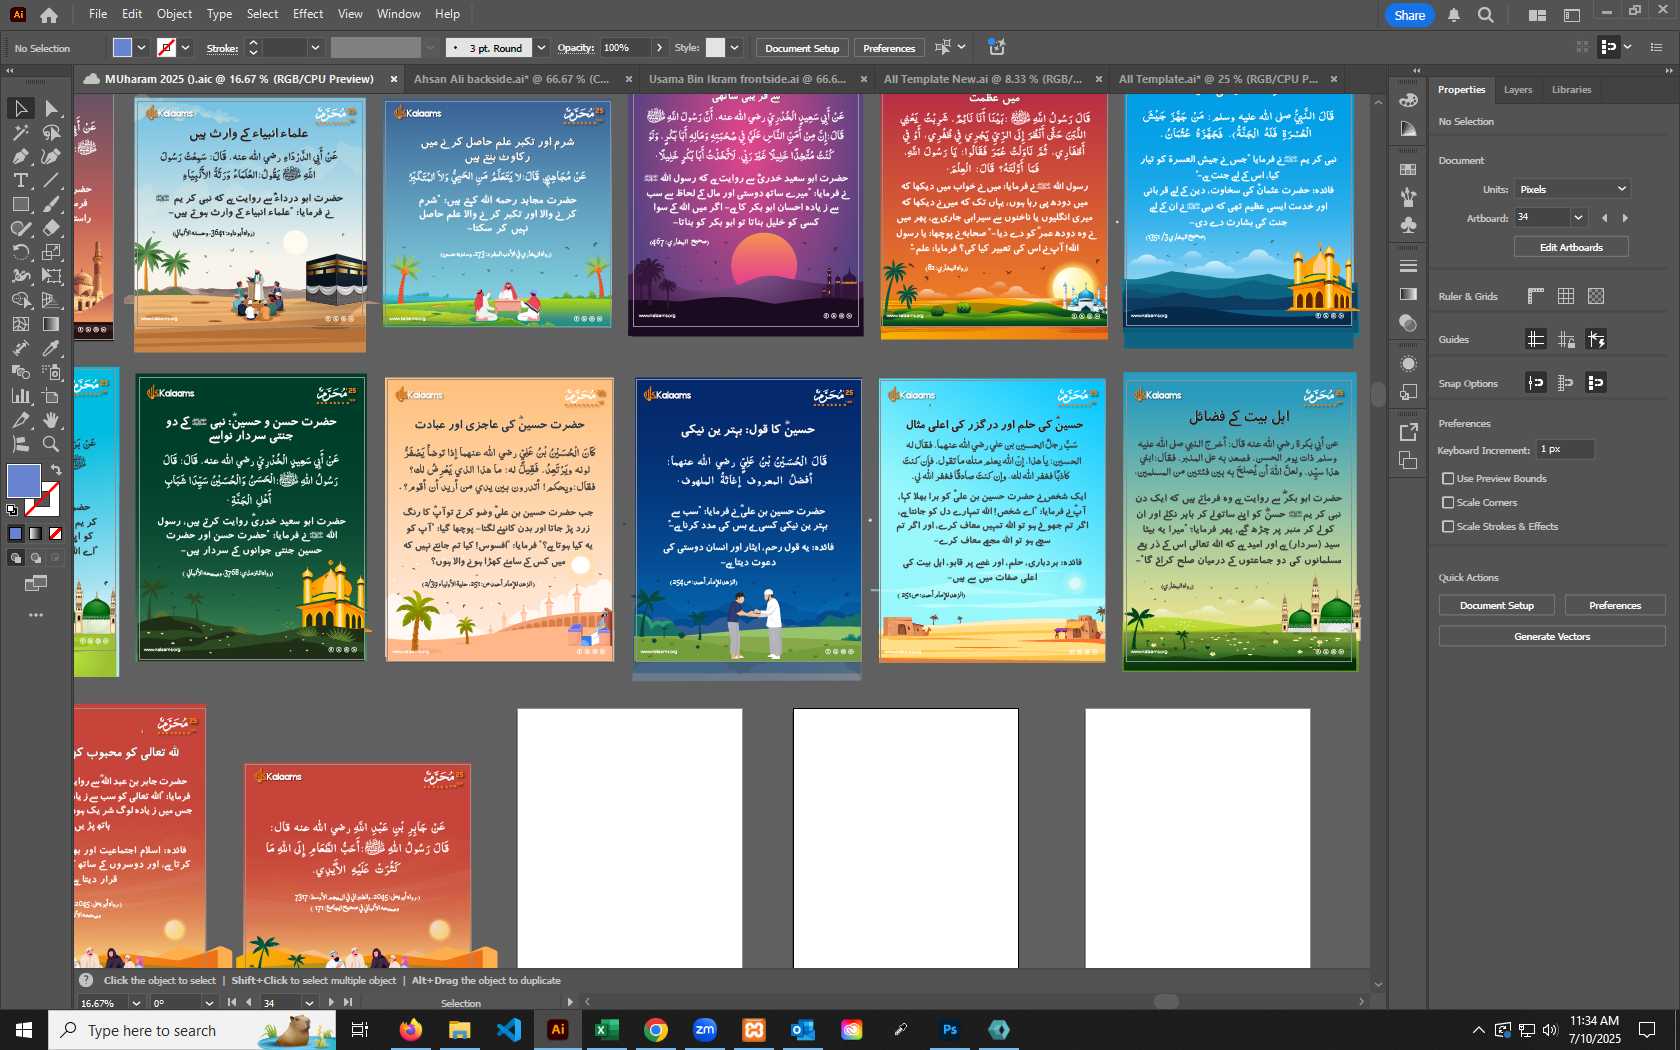Select the Line Segment tool

[51, 180]
